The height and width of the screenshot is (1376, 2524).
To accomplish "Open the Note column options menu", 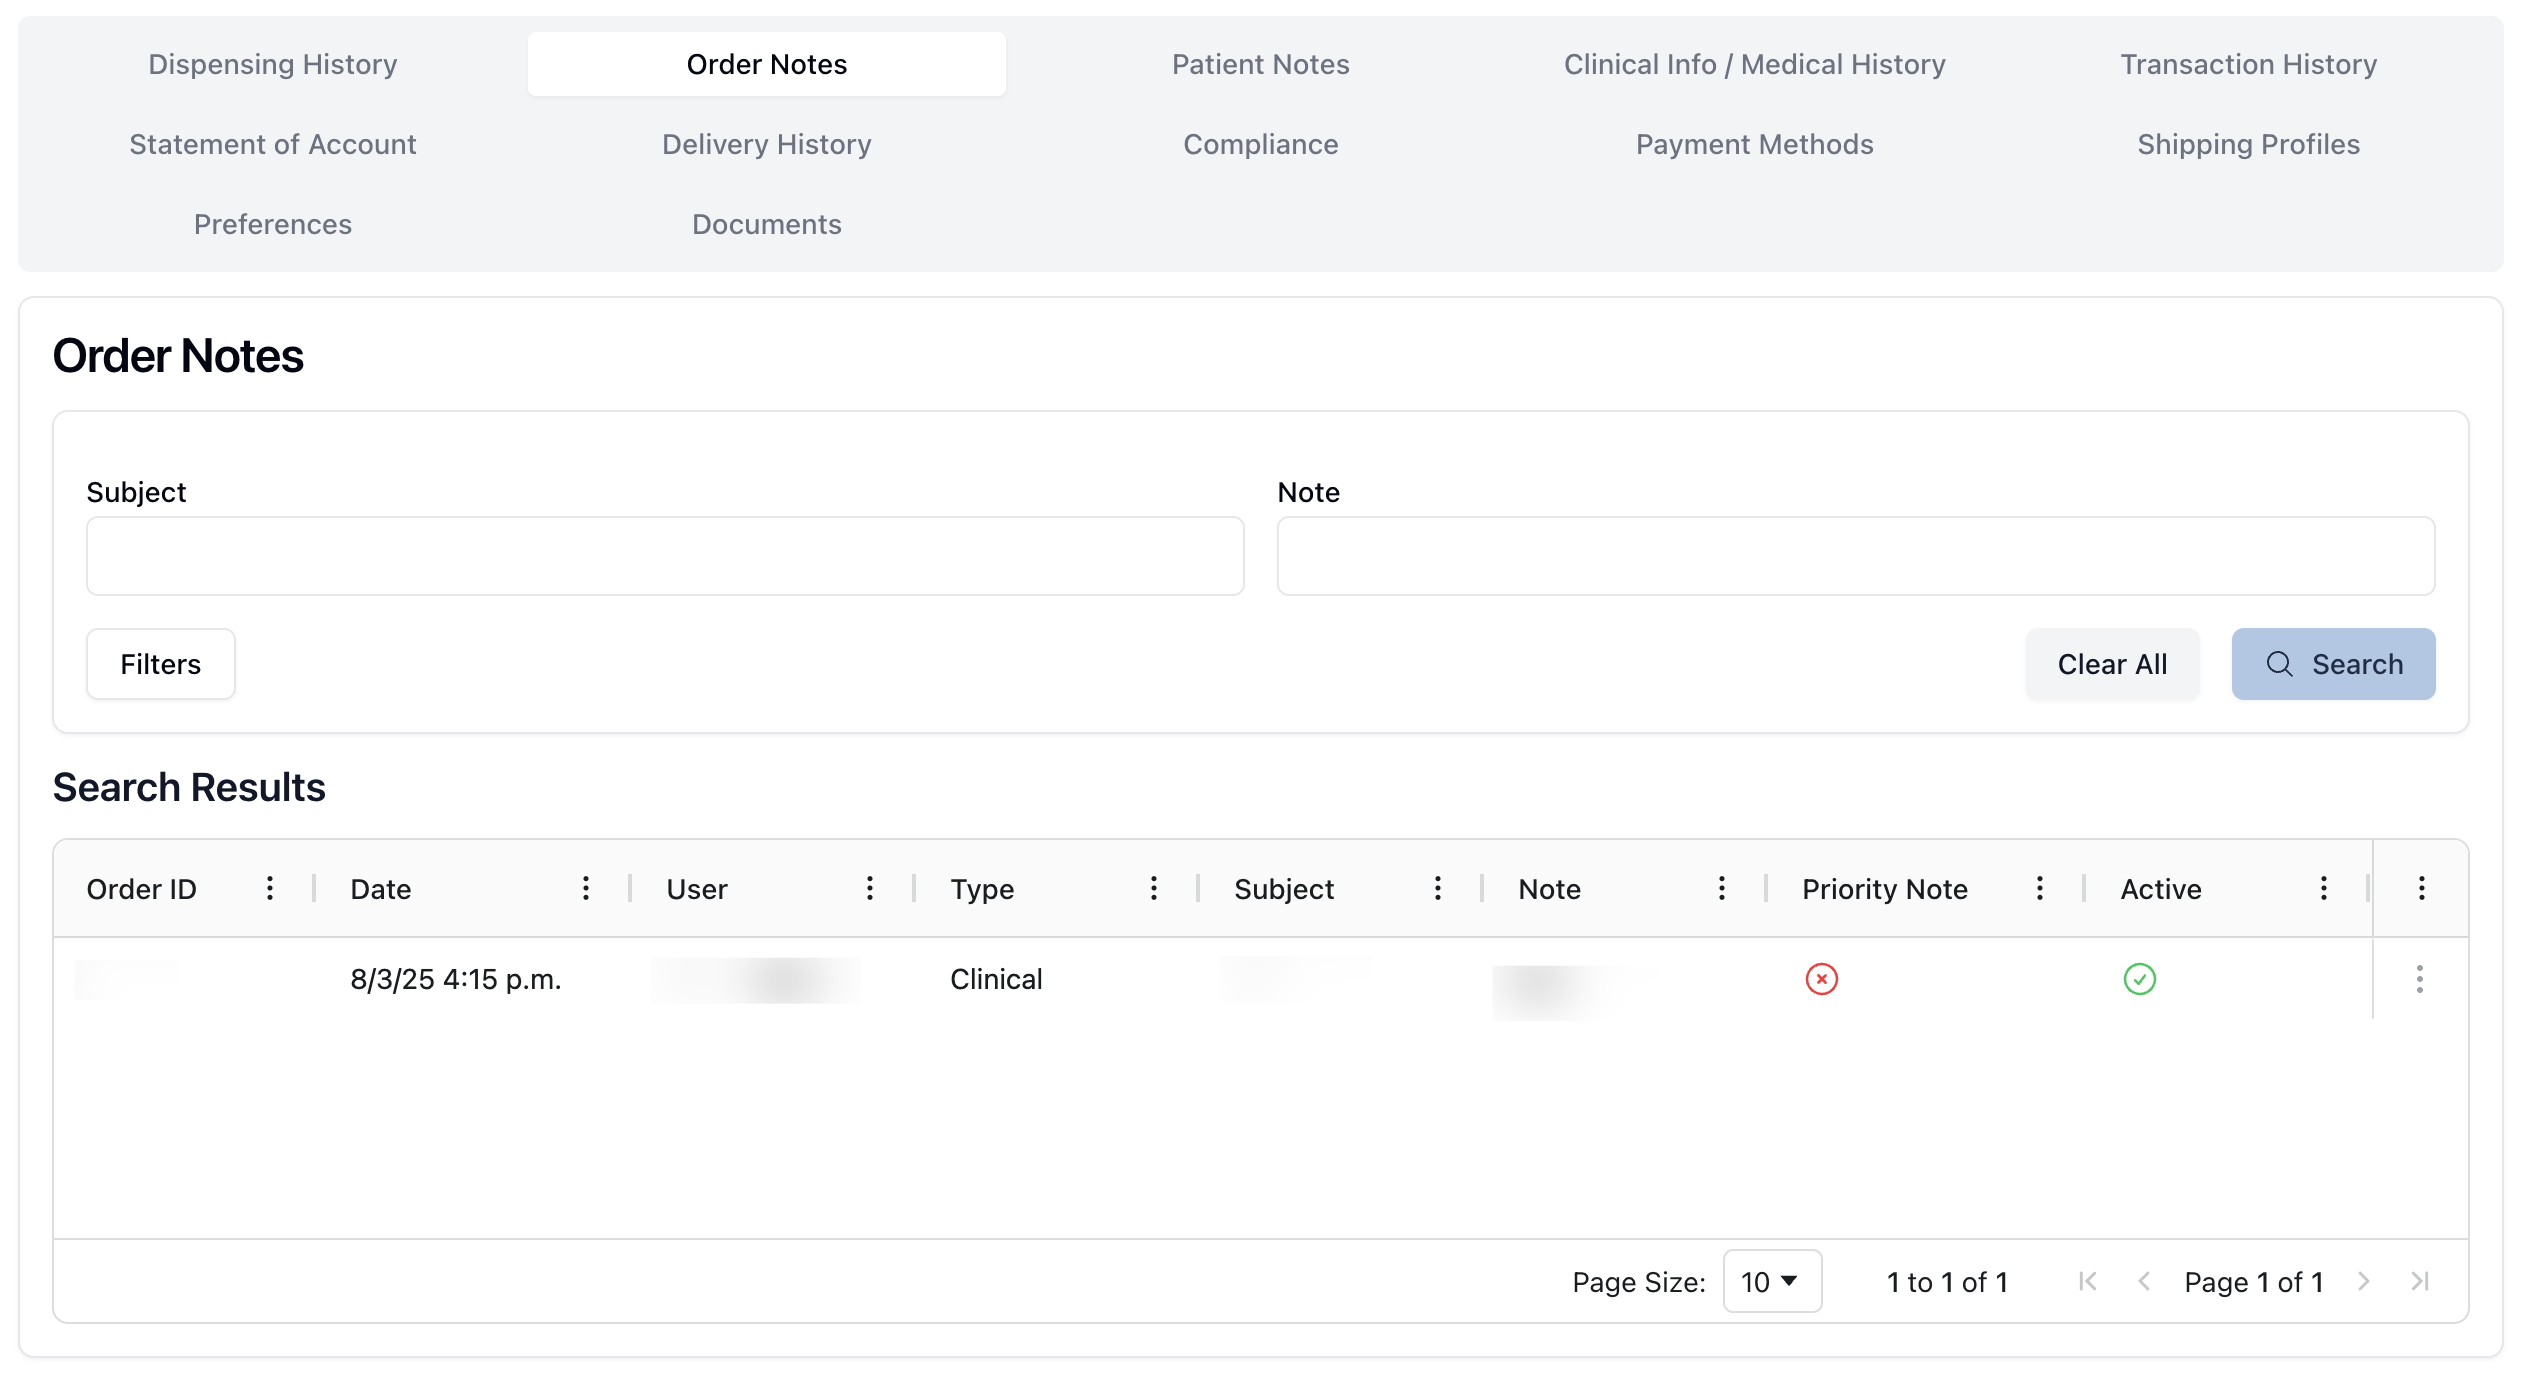I will point(1722,888).
